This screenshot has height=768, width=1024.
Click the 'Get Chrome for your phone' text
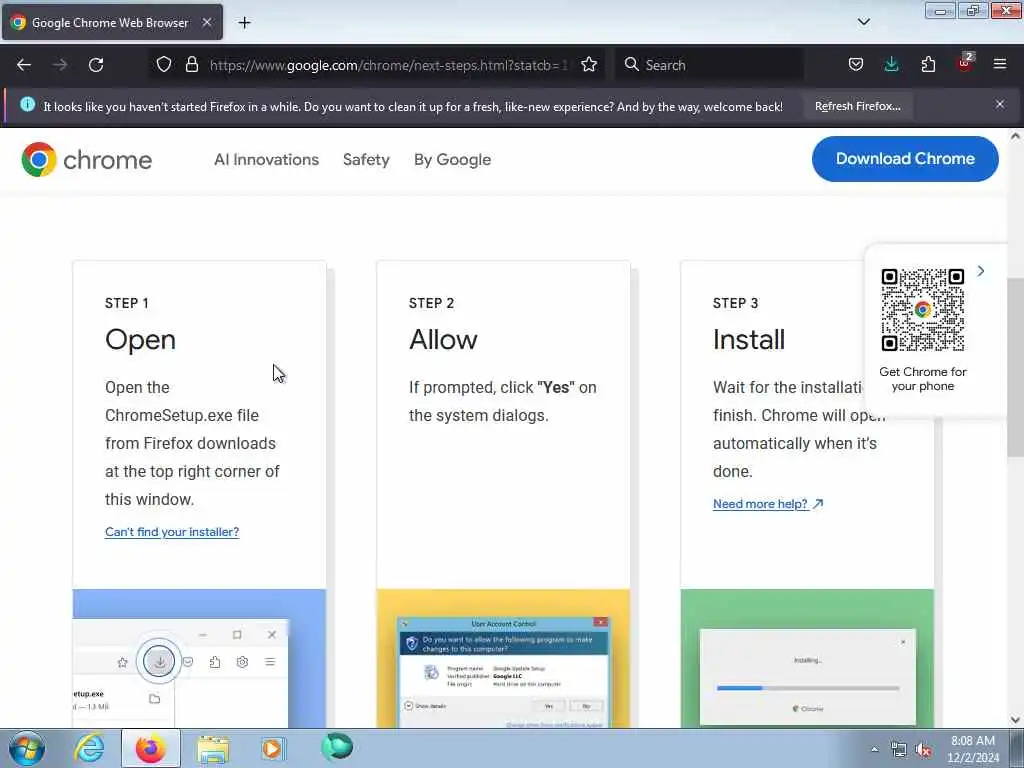point(923,379)
